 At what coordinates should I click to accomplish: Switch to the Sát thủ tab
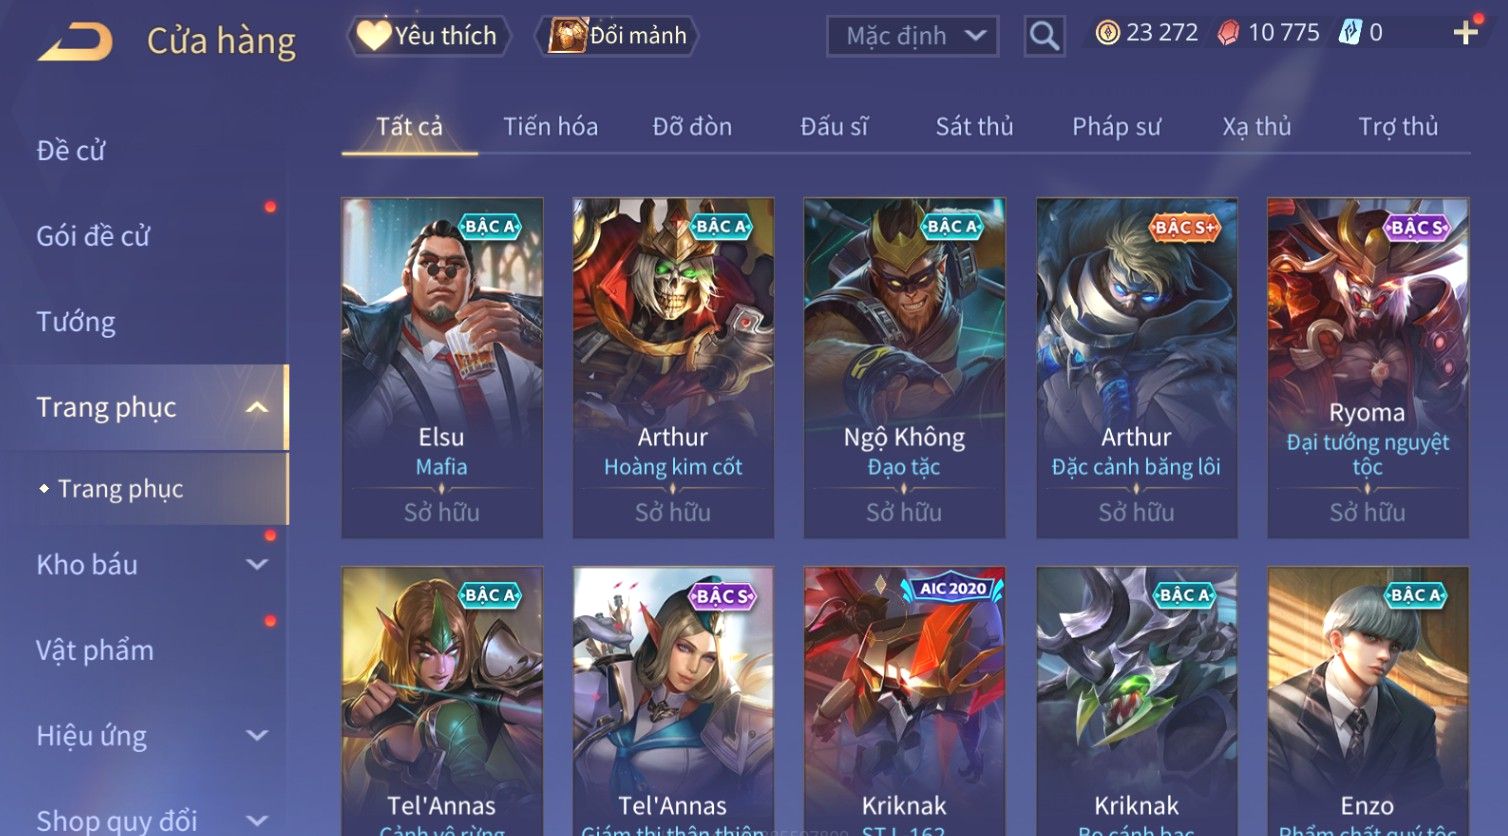[x=974, y=127]
